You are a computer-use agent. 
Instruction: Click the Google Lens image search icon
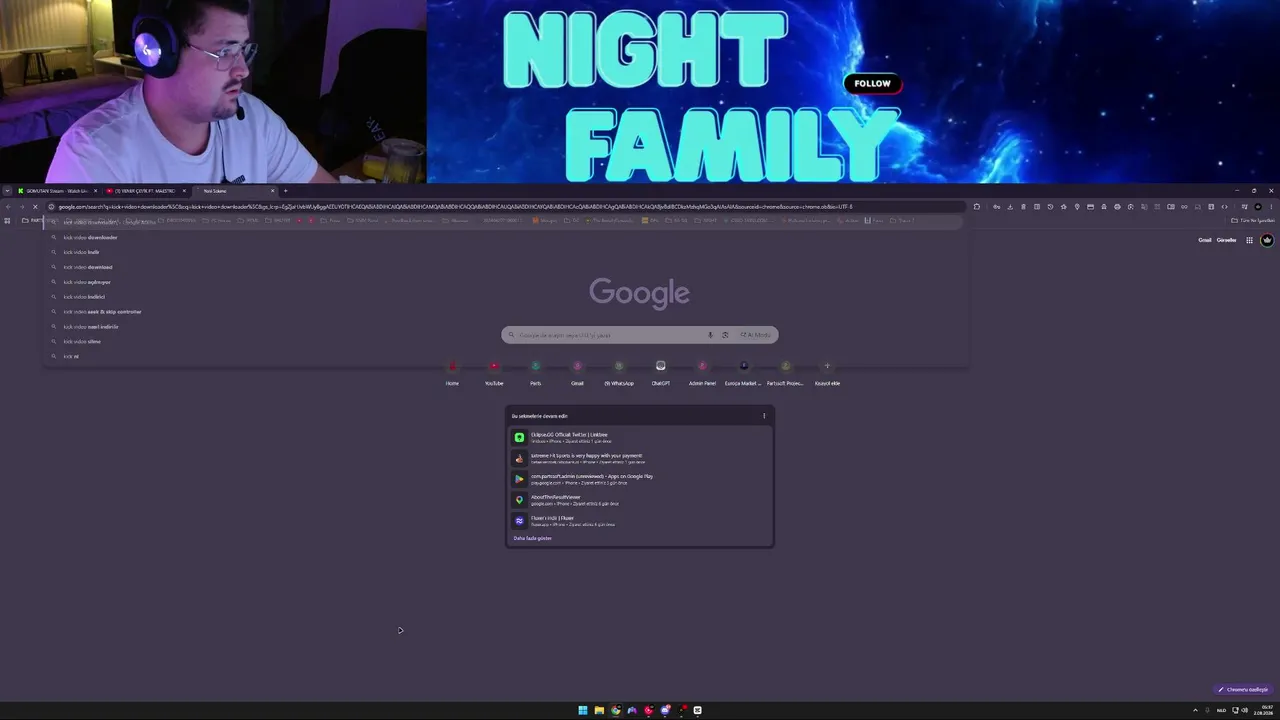[725, 335]
